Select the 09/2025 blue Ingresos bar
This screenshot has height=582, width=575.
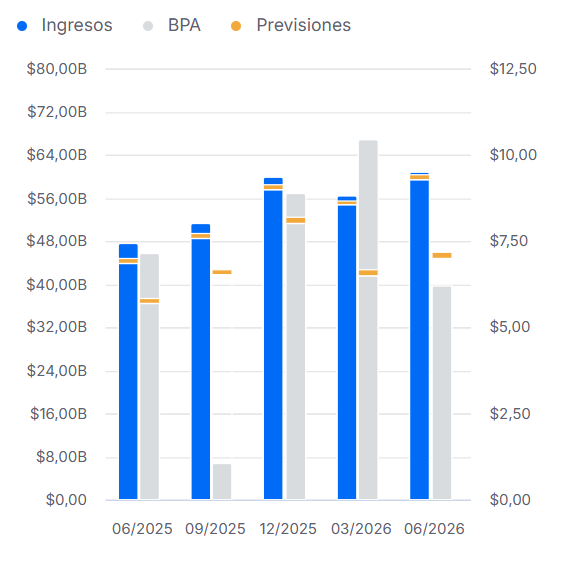(x=201, y=362)
